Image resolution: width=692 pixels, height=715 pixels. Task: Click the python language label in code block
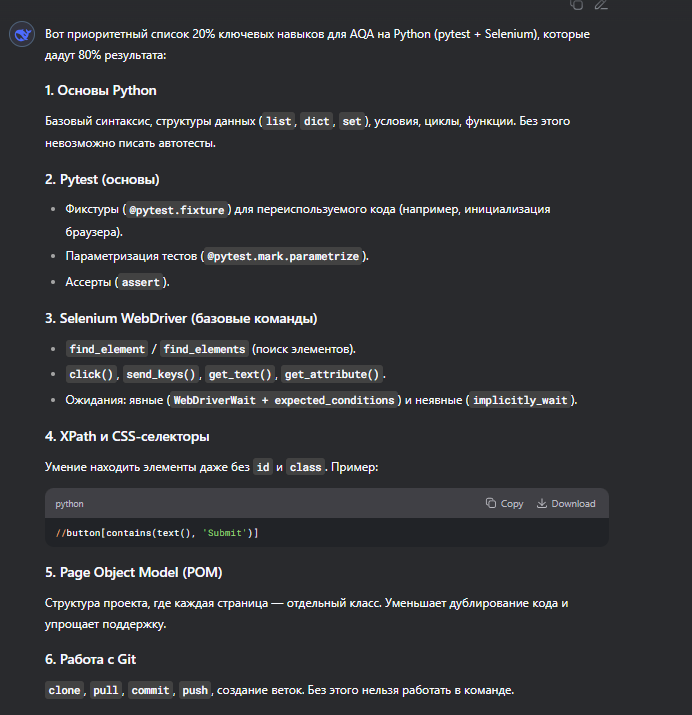[x=69, y=504]
